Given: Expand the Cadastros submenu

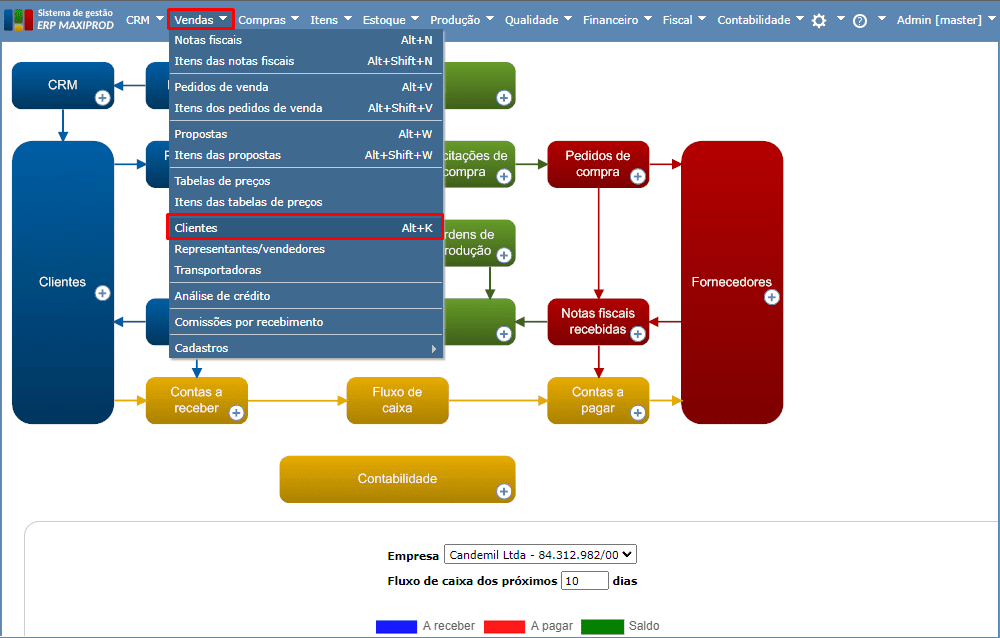Looking at the screenshot, I should pyautogui.click(x=306, y=348).
